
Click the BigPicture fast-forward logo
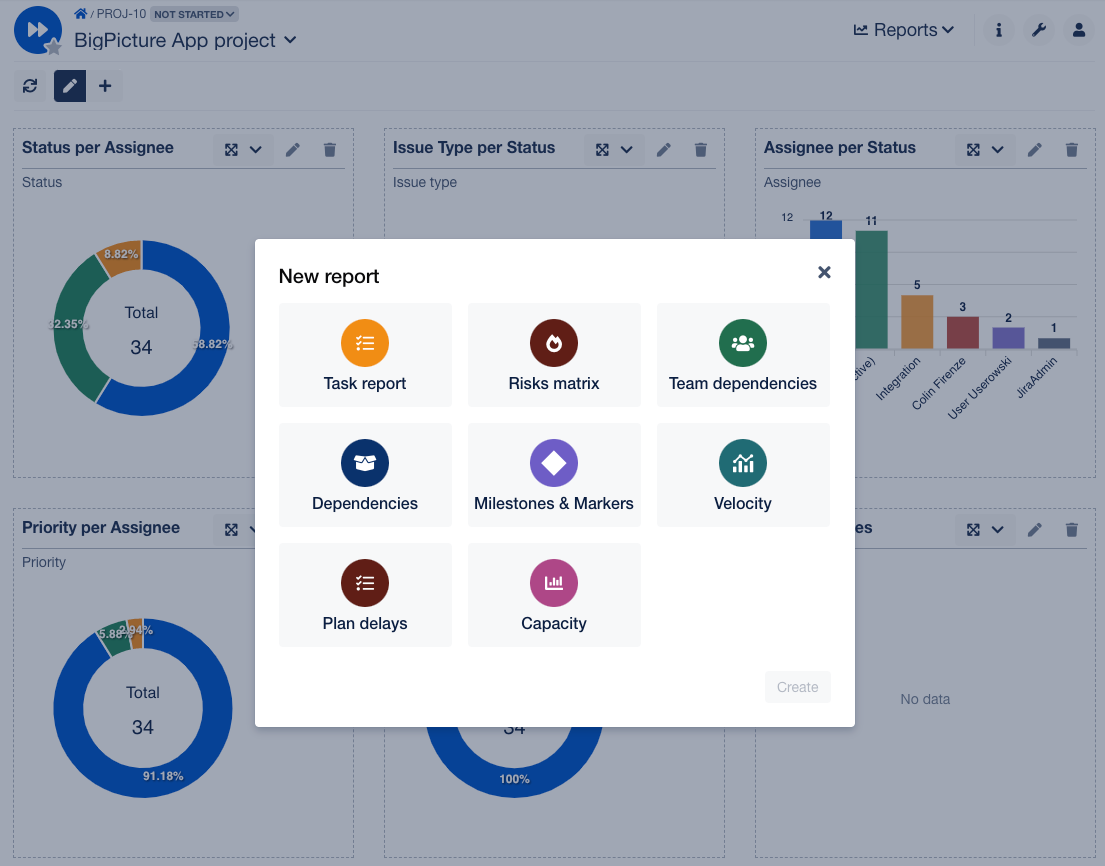(x=37, y=30)
